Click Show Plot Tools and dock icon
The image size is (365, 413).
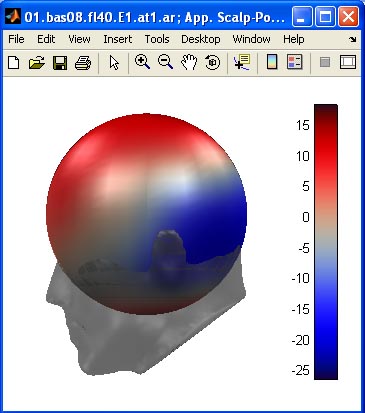pyautogui.click(x=348, y=62)
